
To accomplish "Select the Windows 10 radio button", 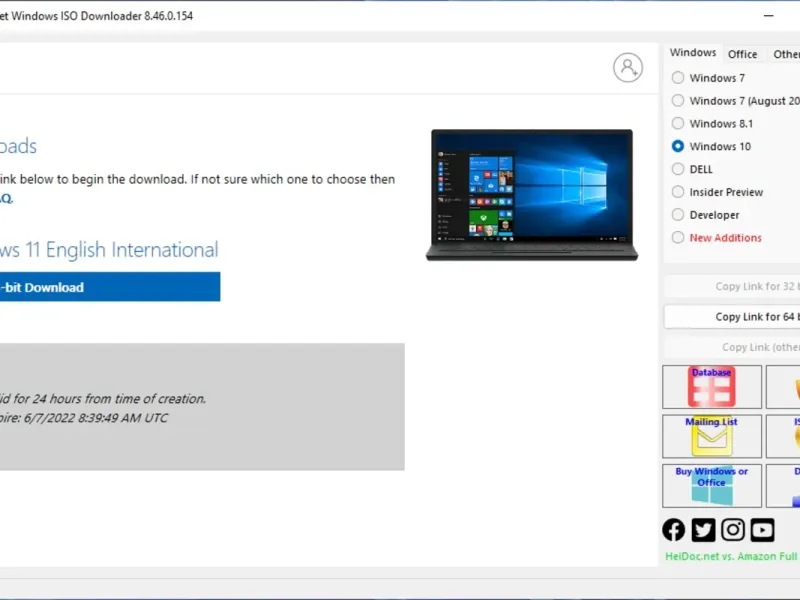I will point(678,146).
